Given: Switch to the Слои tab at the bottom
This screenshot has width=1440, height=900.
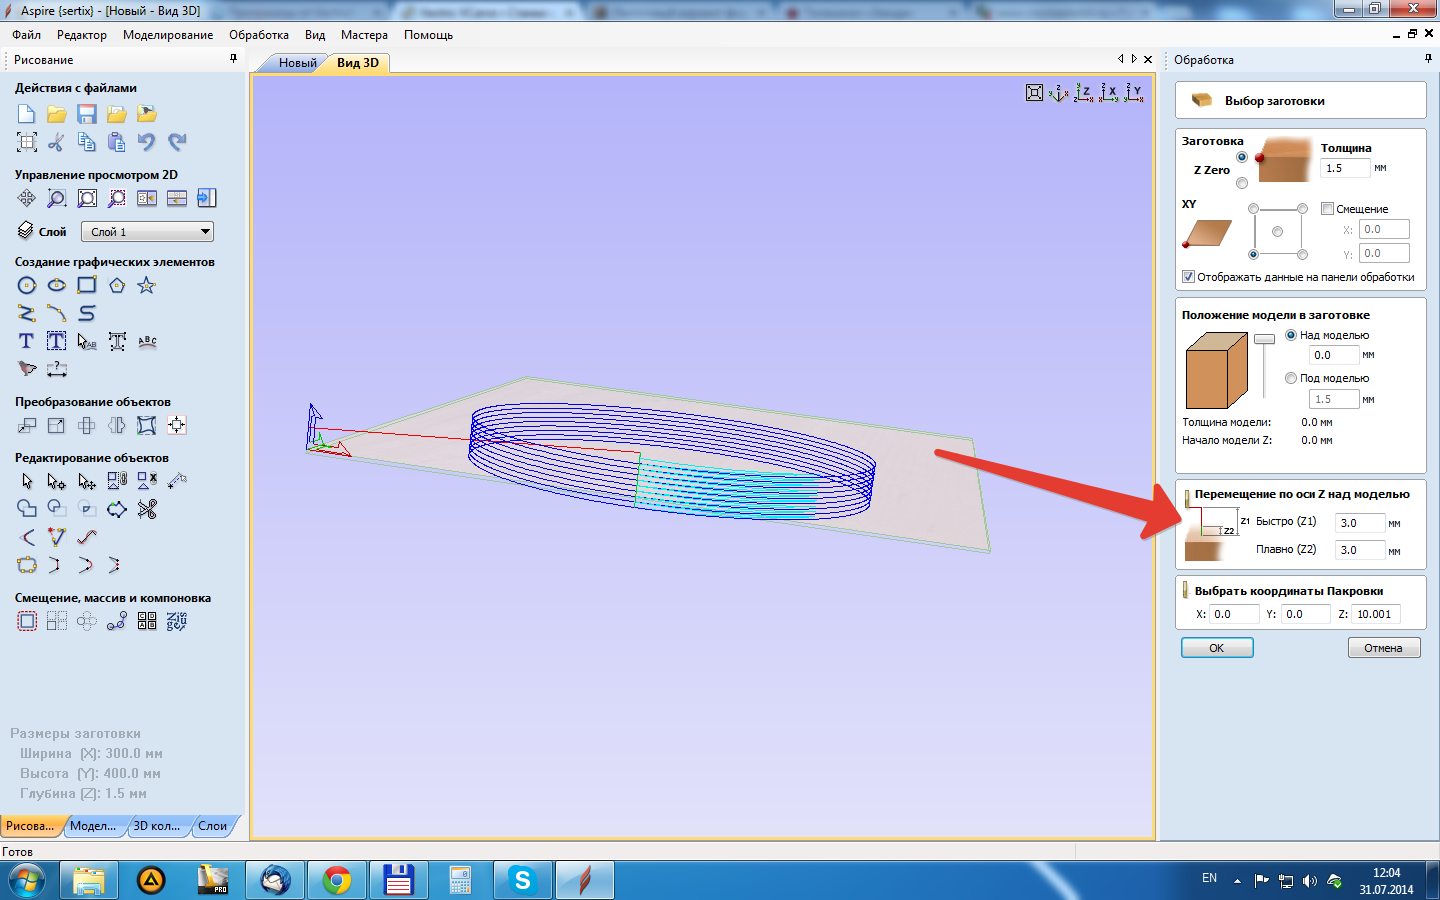Looking at the screenshot, I should coord(212,826).
